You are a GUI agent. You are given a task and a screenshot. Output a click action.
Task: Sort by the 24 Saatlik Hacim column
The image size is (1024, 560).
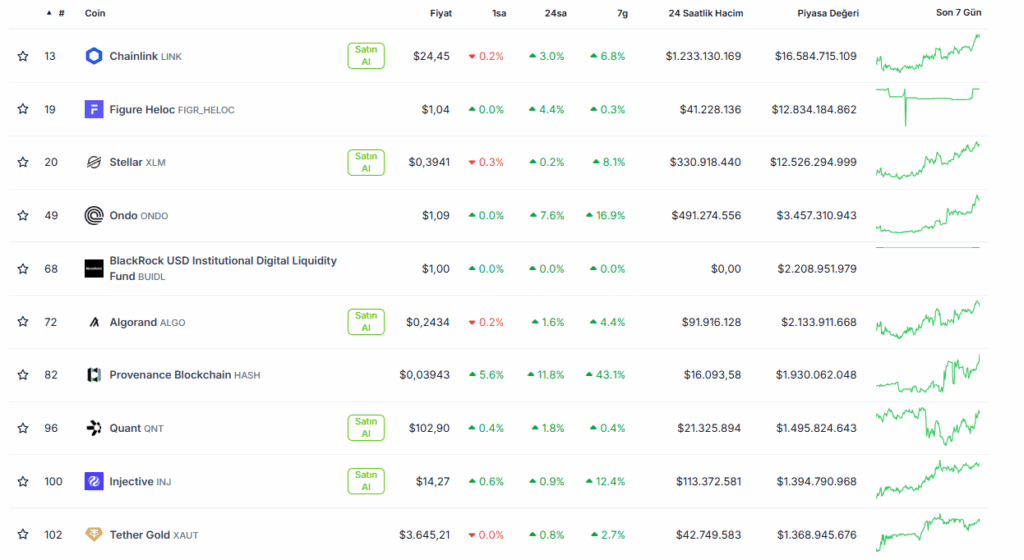(705, 13)
